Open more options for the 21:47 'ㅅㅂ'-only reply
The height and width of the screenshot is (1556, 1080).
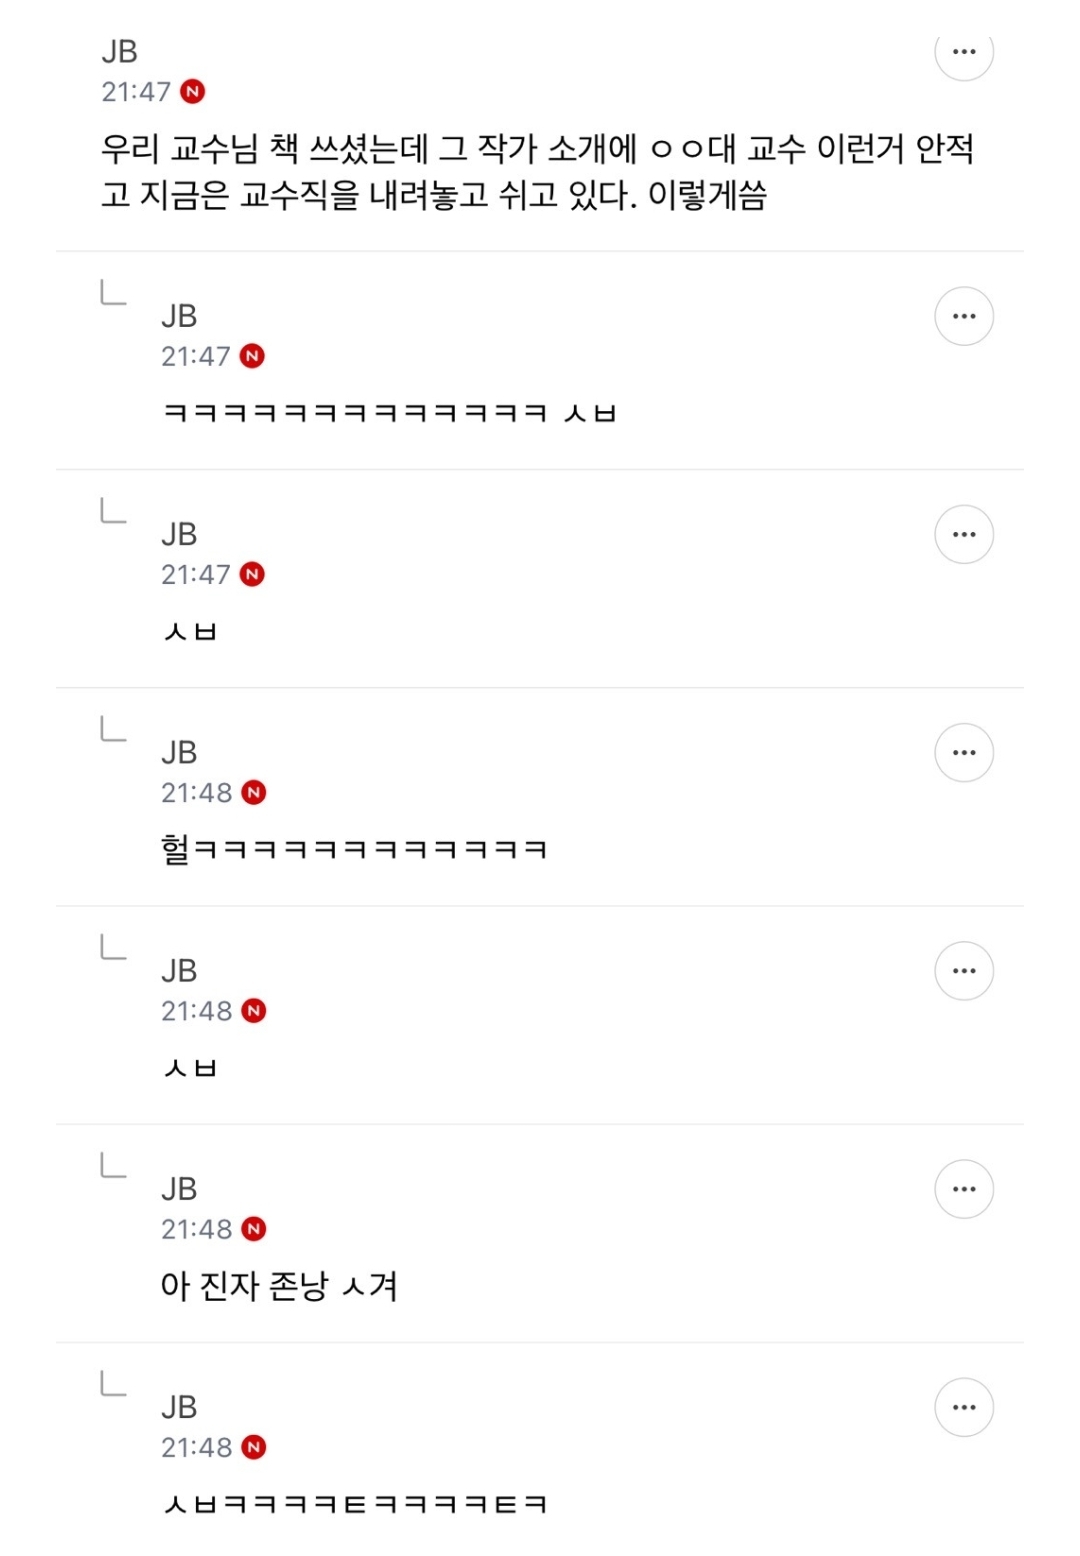(x=963, y=535)
